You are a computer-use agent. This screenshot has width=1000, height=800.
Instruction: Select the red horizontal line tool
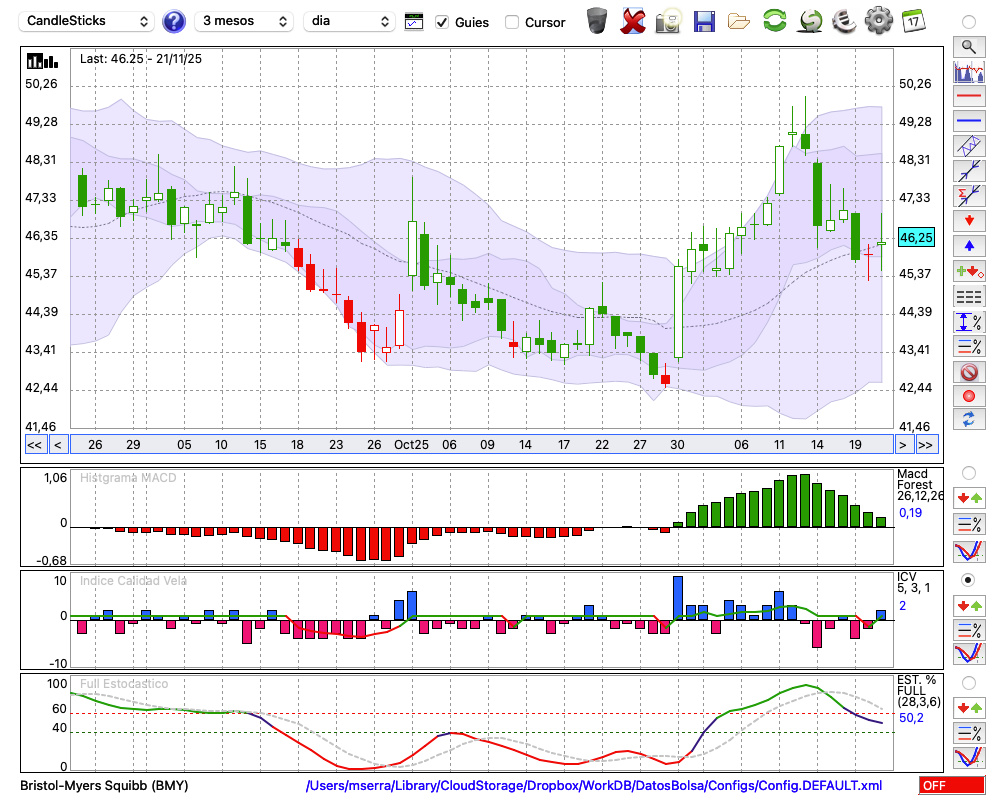pyautogui.click(x=968, y=97)
